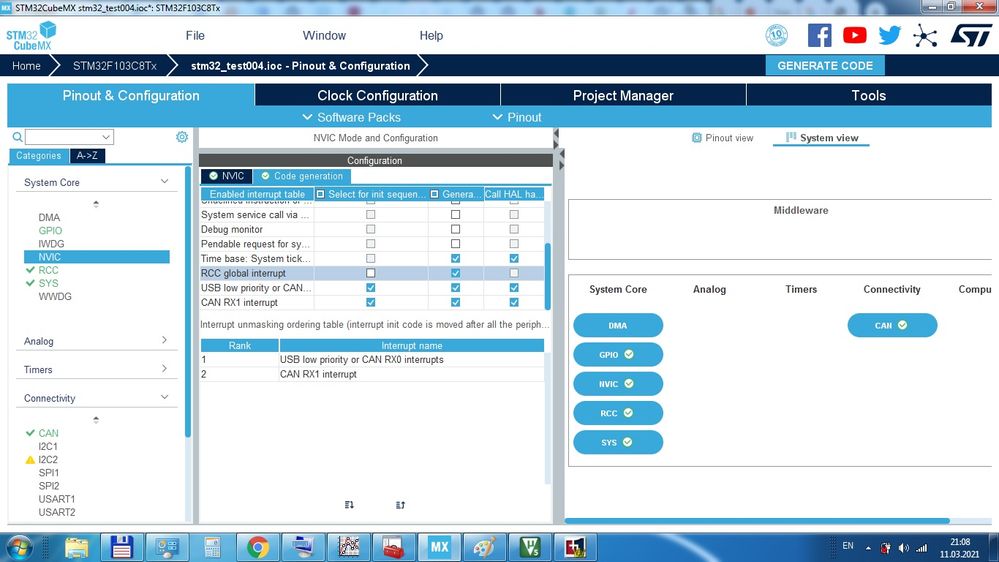Open the DMA button in System view
Screen dimensions: 999x562
click(x=618, y=325)
